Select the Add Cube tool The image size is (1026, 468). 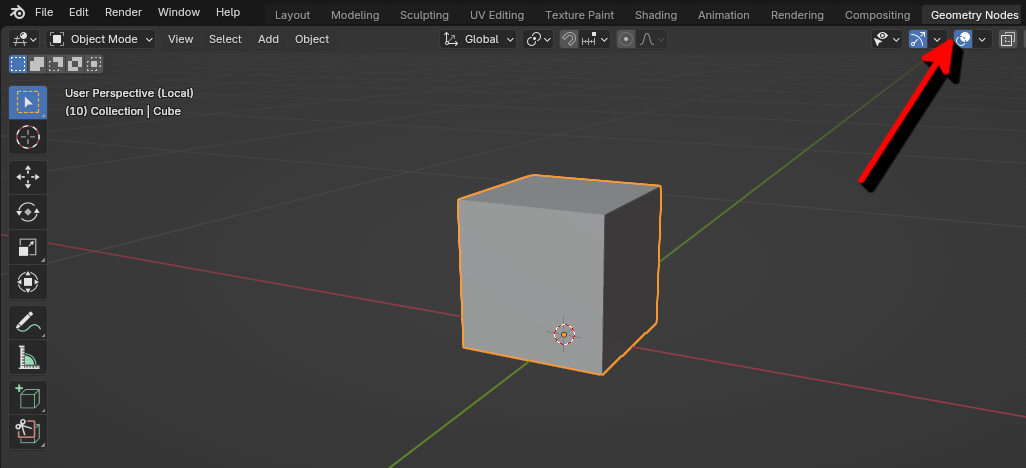[27, 397]
